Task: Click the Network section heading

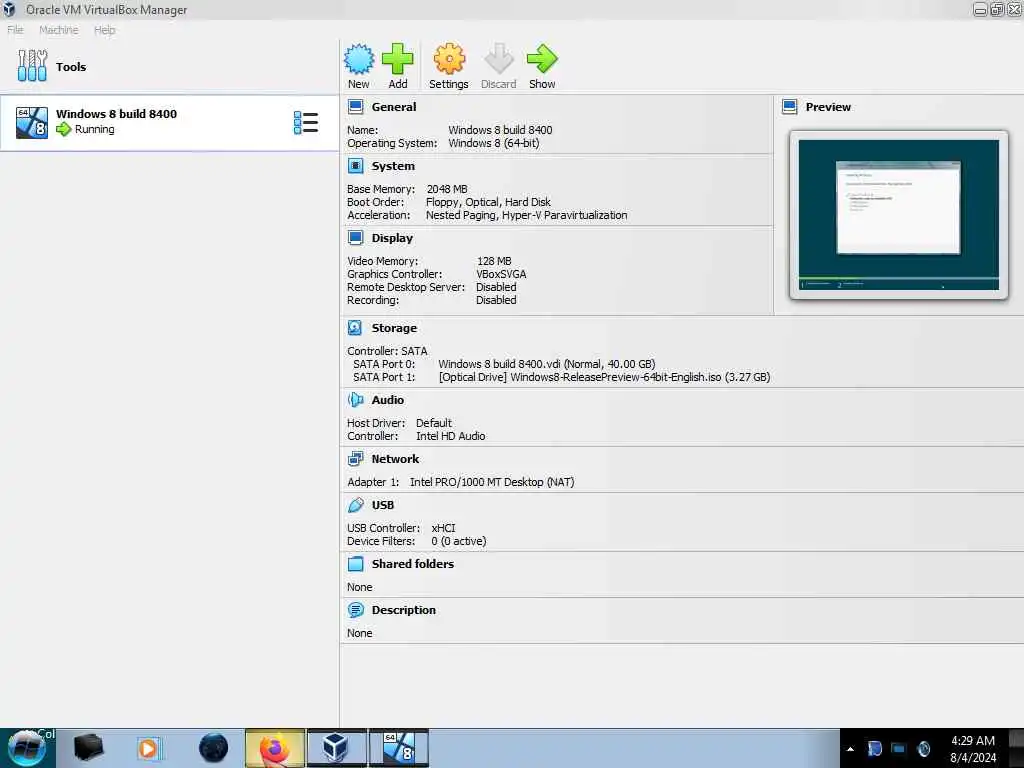Action: (395, 458)
